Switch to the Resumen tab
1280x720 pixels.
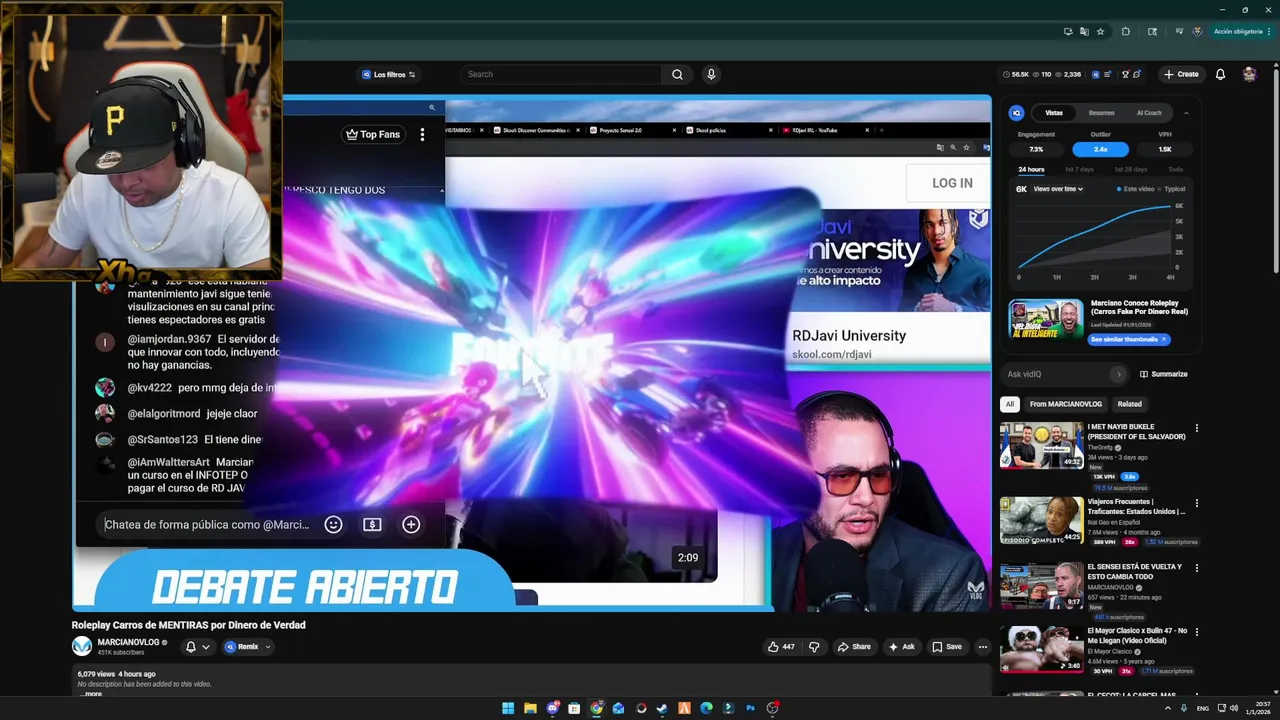(x=1101, y=113)
